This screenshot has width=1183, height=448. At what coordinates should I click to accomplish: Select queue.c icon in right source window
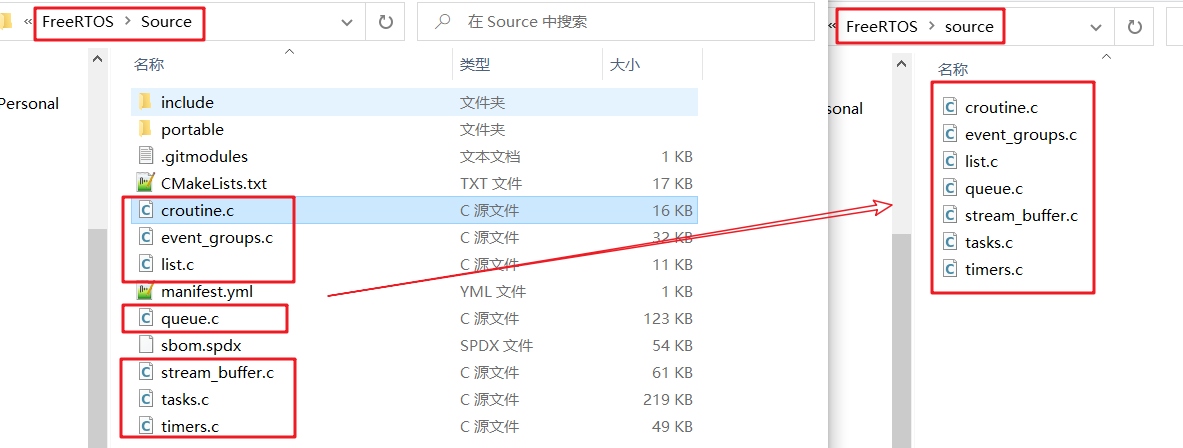950,189
